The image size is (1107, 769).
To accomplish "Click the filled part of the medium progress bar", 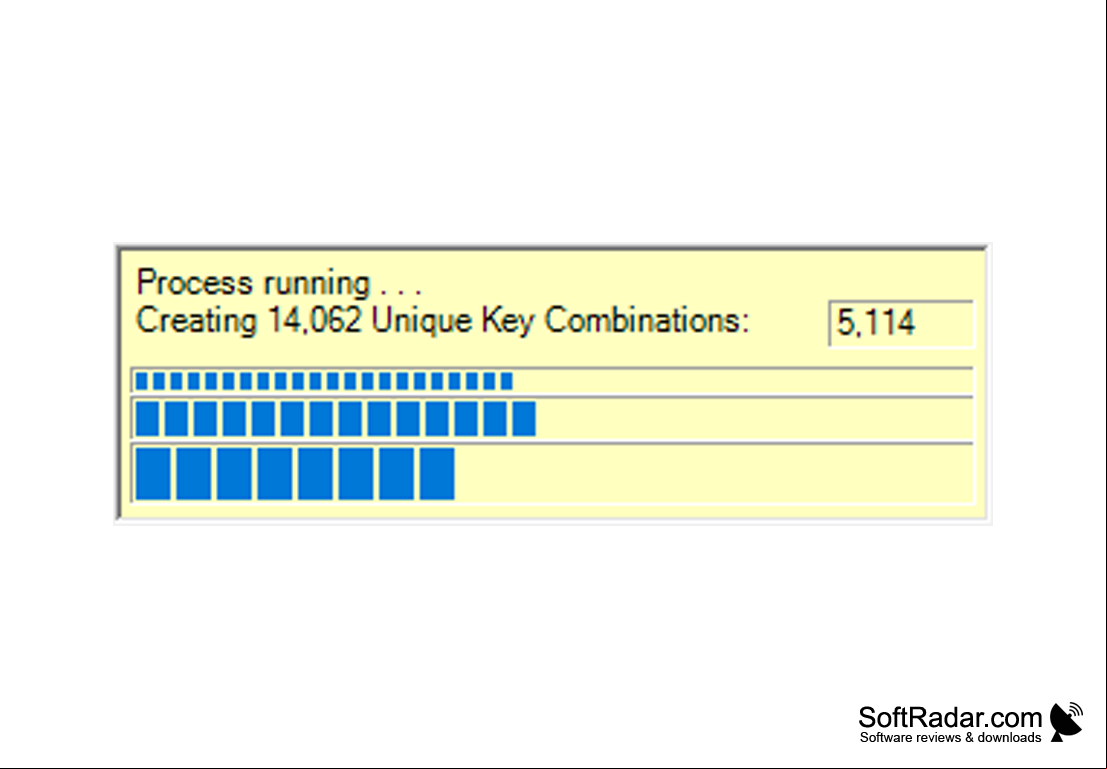I will (335, 419).
